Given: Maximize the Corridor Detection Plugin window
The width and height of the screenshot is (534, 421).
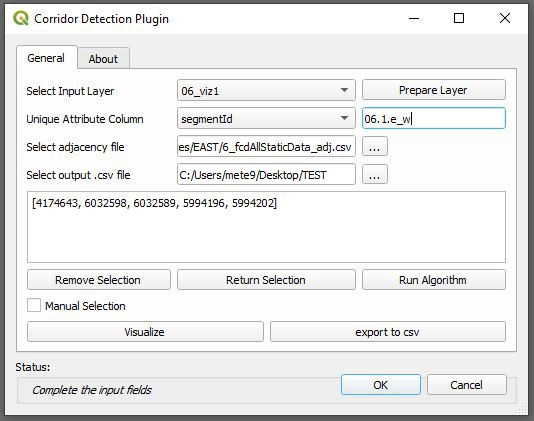Looking at the screenshot, I should [x=459, y=18].
